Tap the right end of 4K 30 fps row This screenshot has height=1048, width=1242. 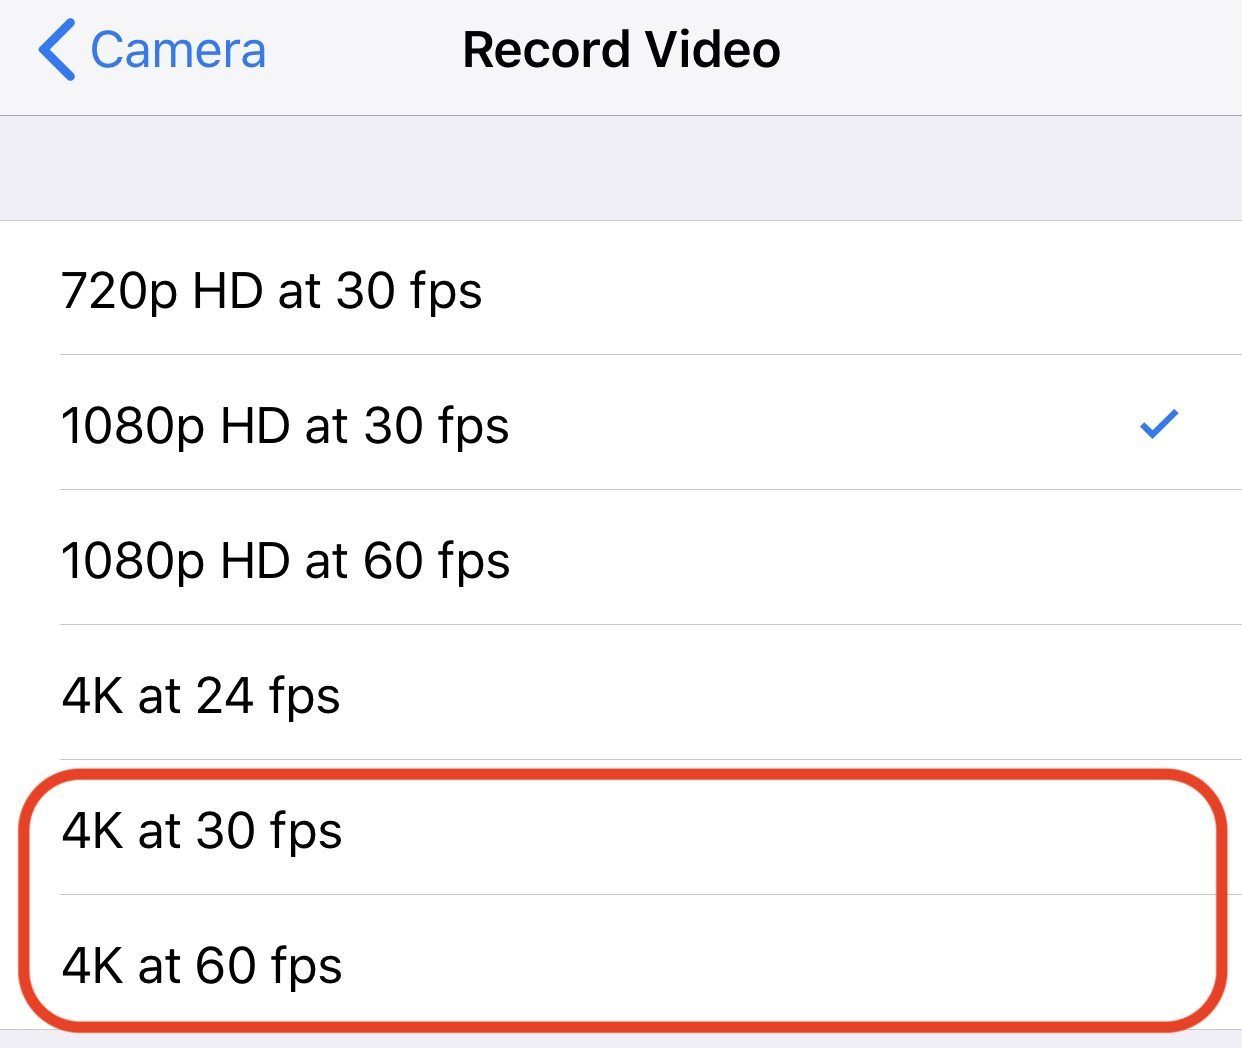(x=1159, y=829)
